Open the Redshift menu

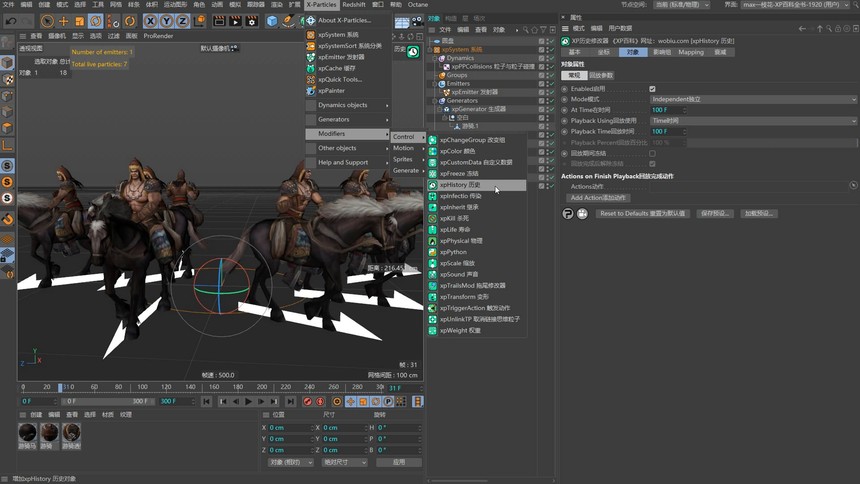[354, 4]
